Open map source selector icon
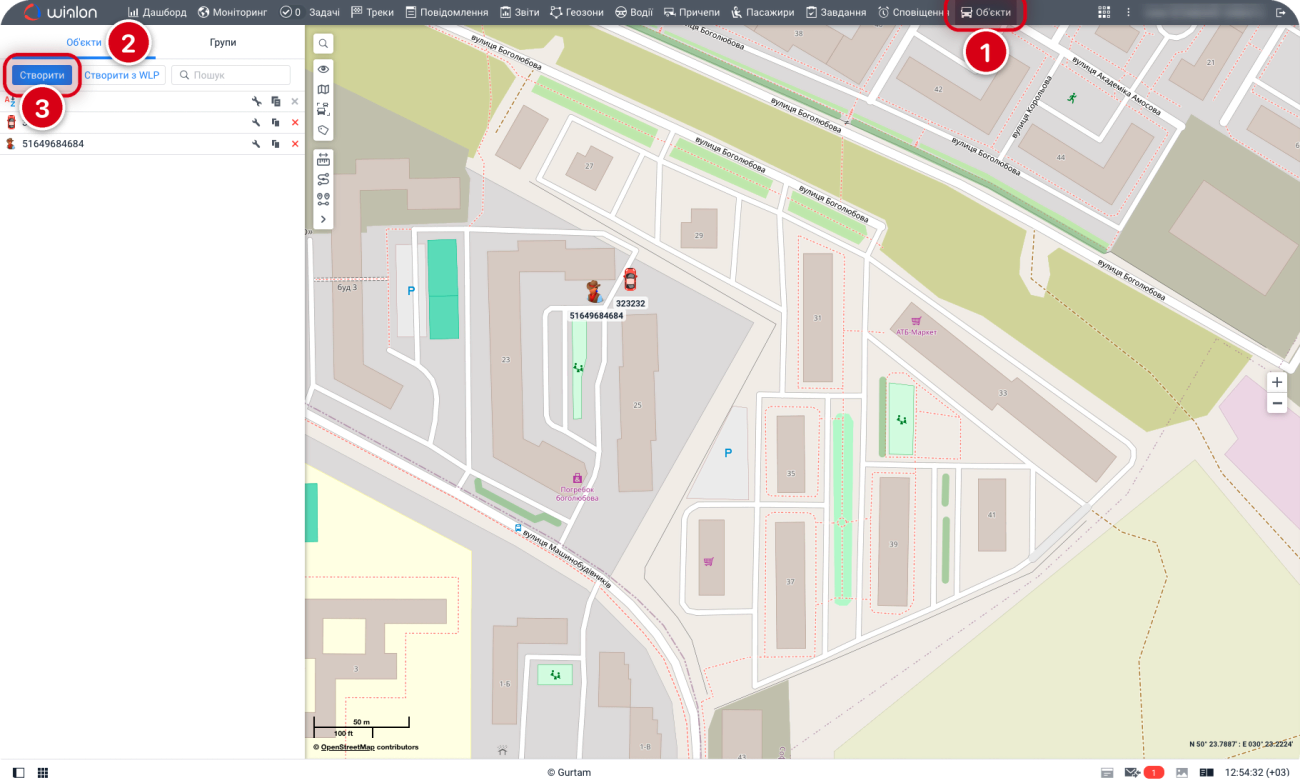This screenshot has height=783, width=1300. pos(323,89)
